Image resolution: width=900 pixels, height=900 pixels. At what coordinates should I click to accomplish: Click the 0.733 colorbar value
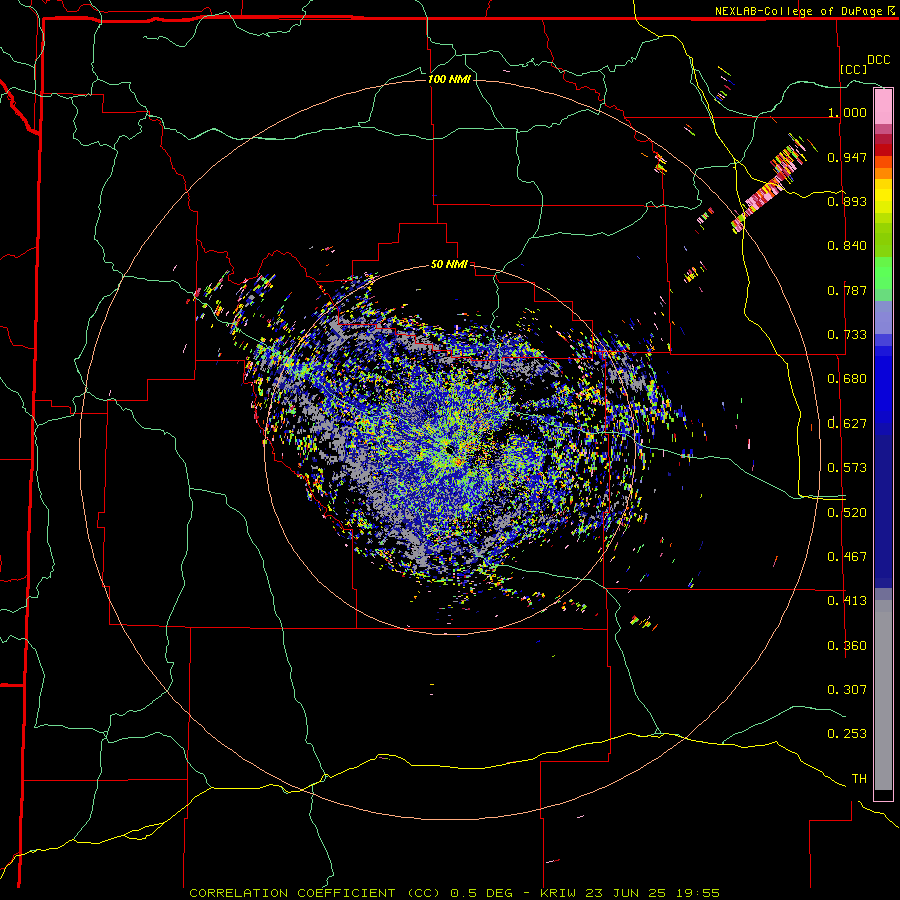click(x=847, y=335)
